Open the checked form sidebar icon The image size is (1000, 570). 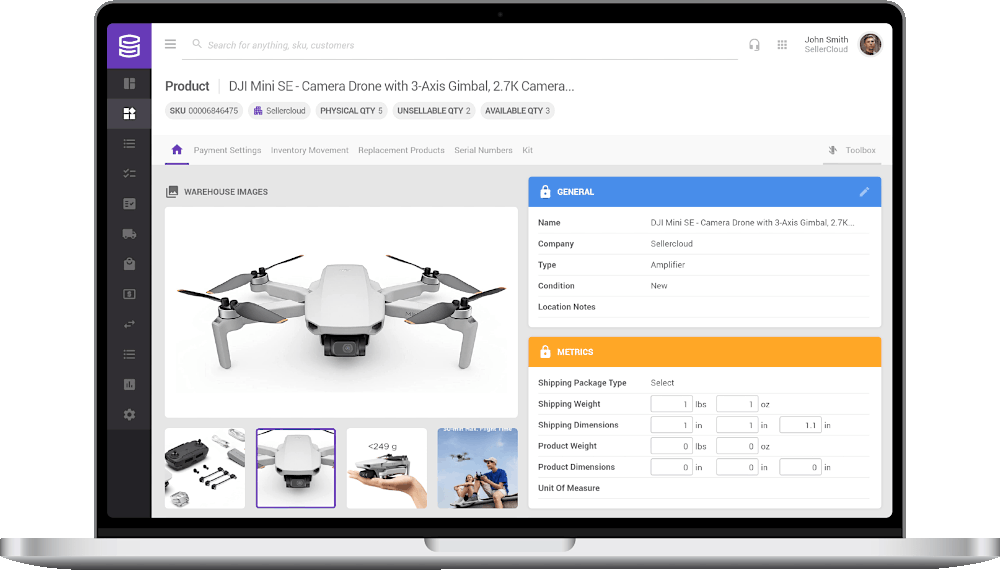tap(129, 204)
